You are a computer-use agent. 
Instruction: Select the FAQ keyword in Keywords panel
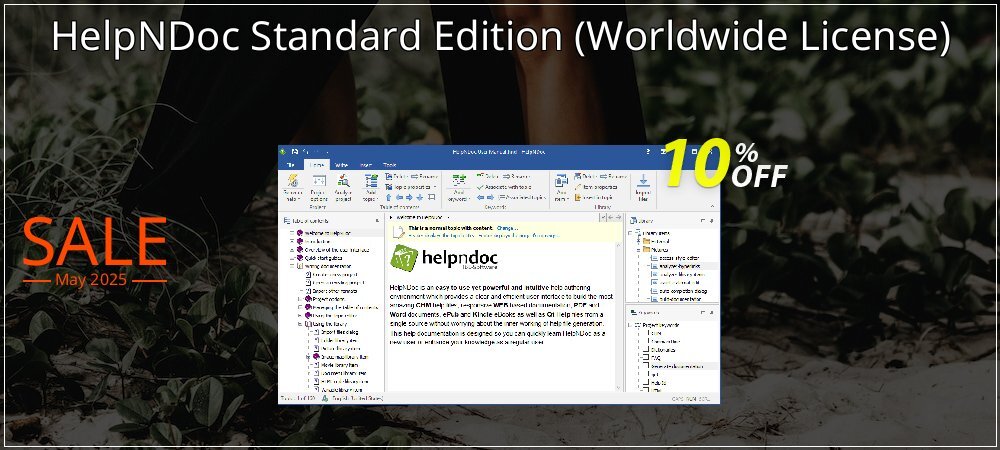pos(656,358)
